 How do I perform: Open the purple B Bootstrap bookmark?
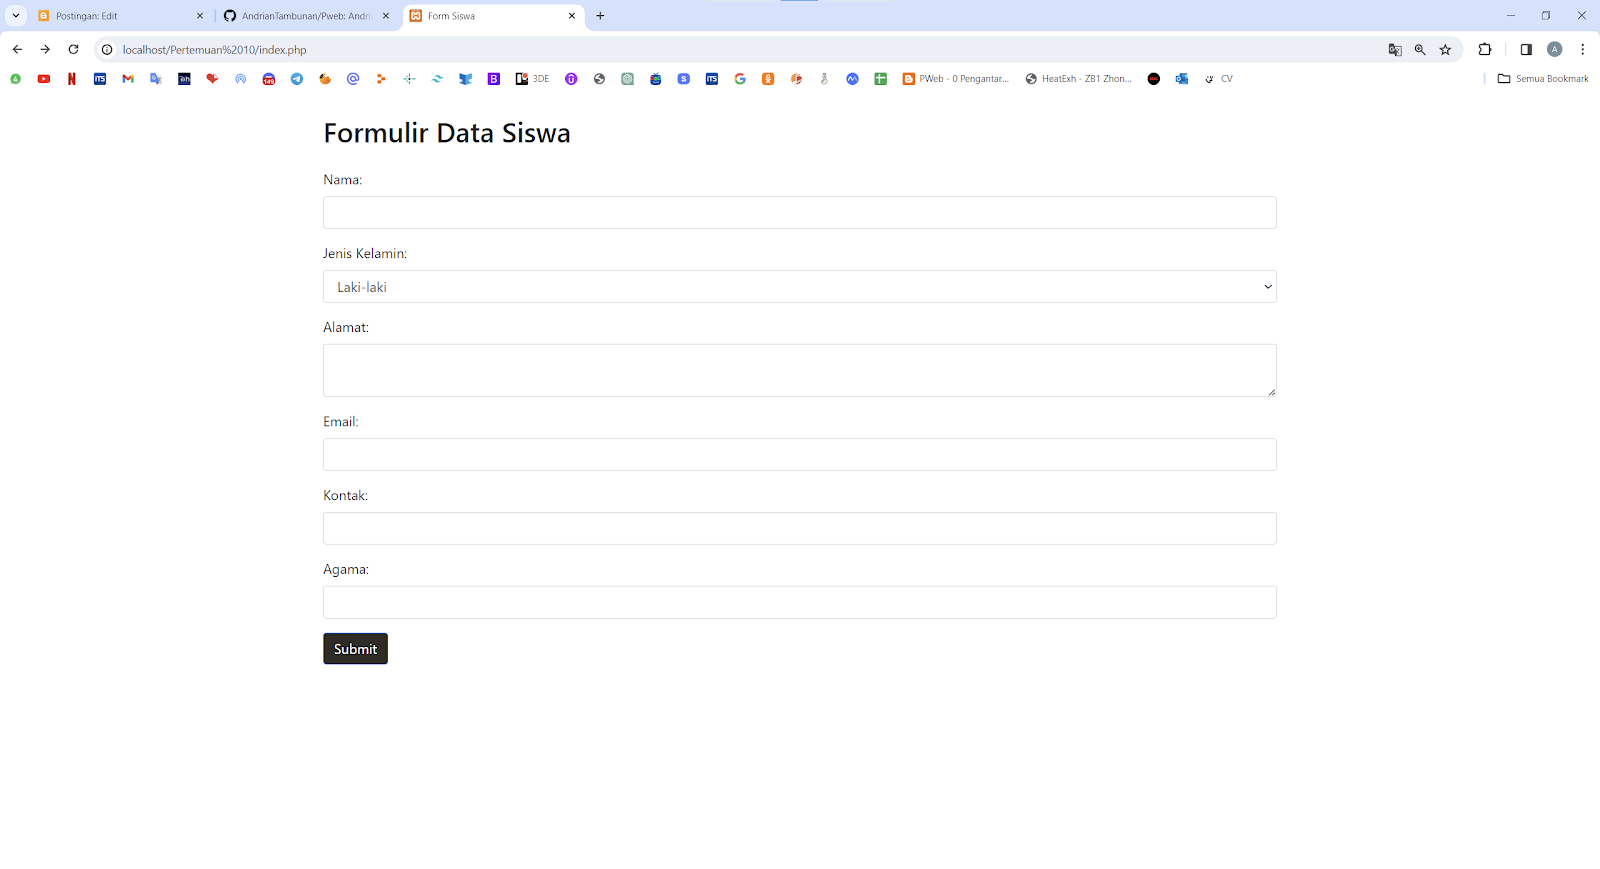coord(494,79)
